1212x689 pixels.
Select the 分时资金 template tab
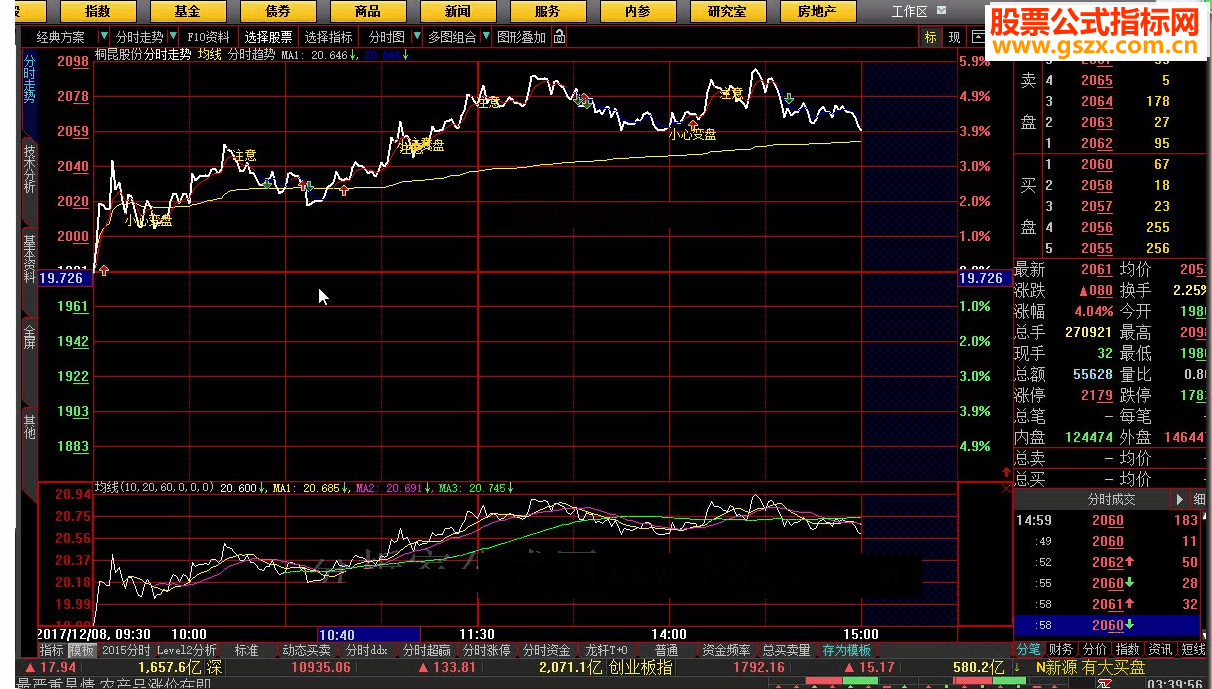click(x=547, y=650)
